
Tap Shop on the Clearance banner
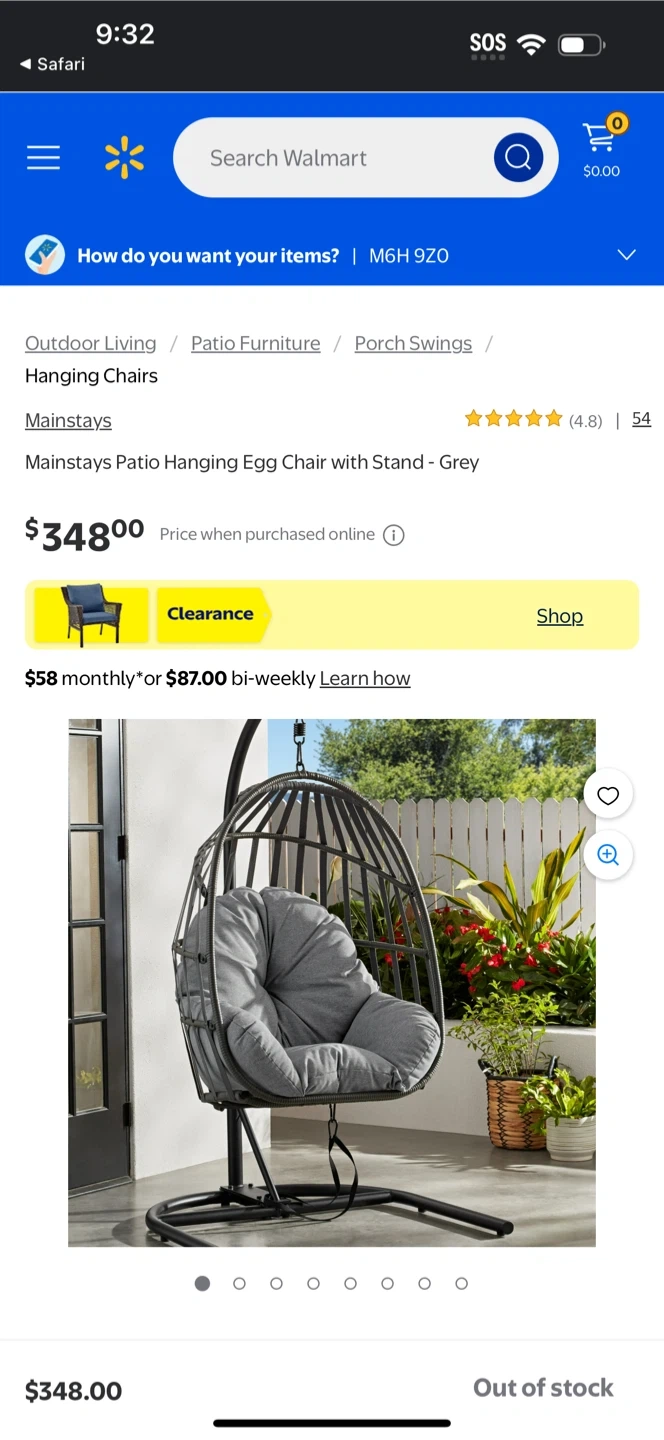click(x=560, y=616)
